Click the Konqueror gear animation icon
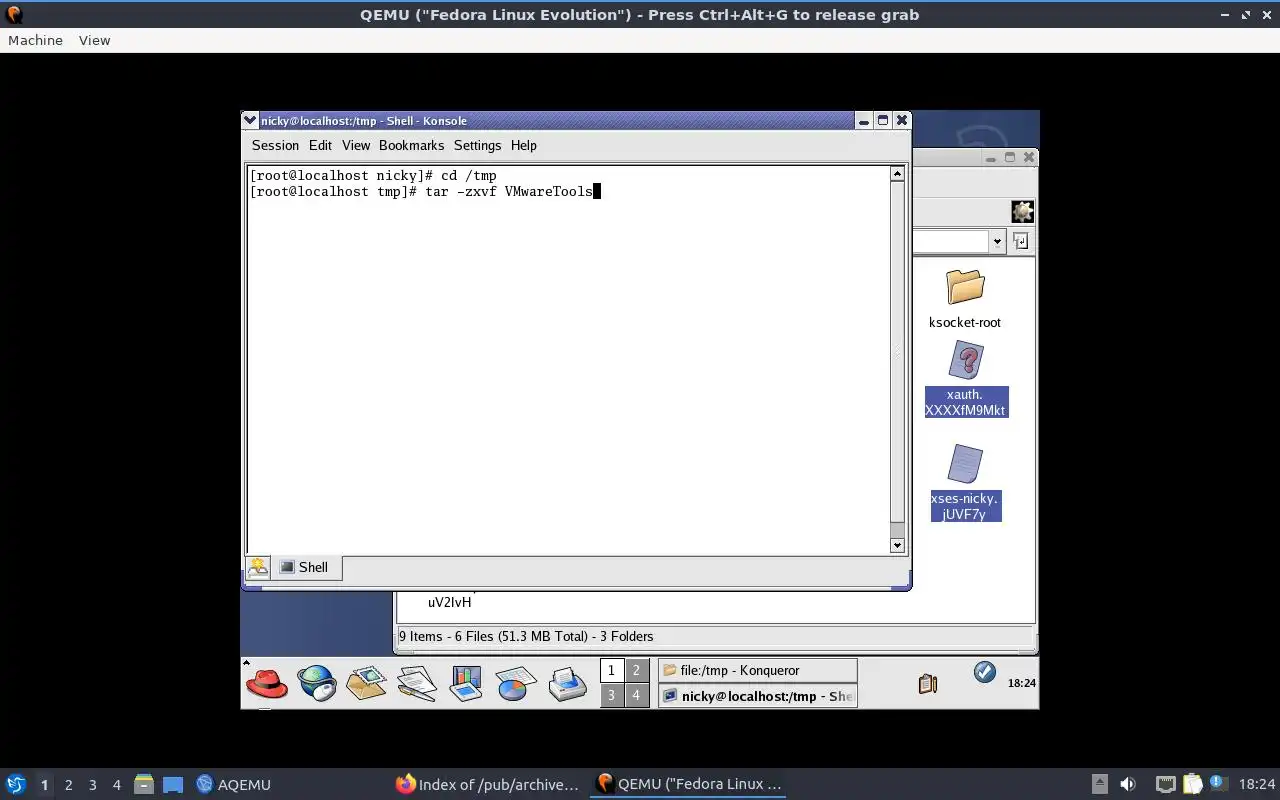 1022,212
